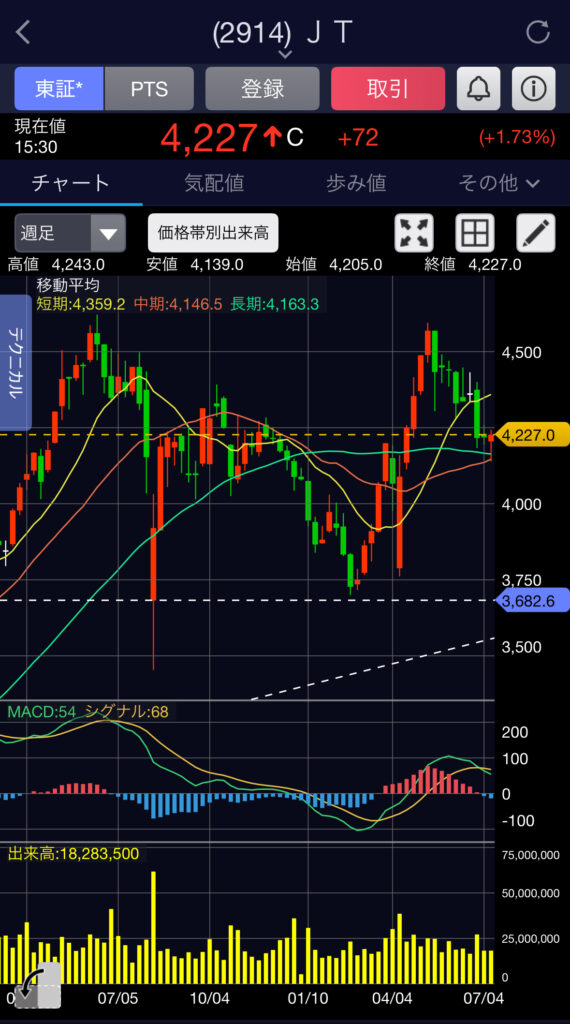Expand chart to fullscreen
This screenshot has height=1024, width=570.
414,233
